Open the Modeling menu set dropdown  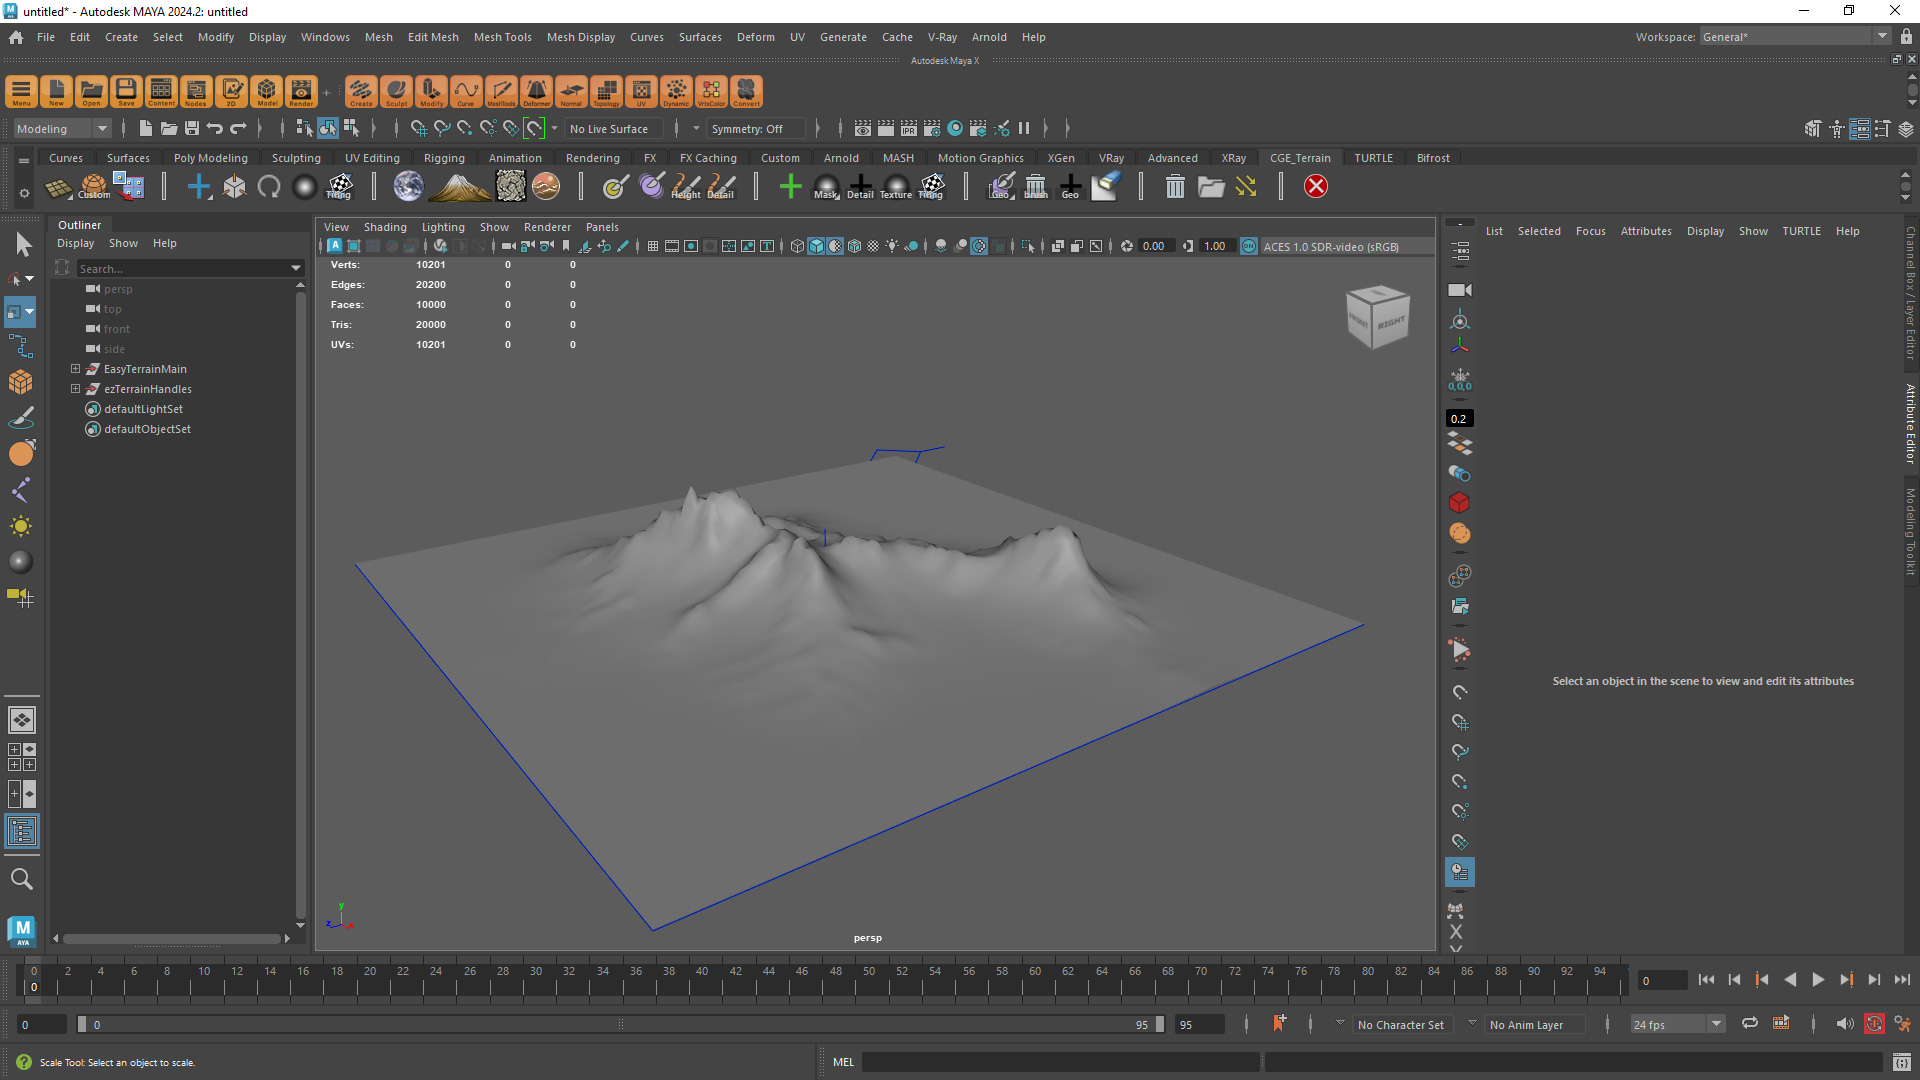tap(62, 129)
